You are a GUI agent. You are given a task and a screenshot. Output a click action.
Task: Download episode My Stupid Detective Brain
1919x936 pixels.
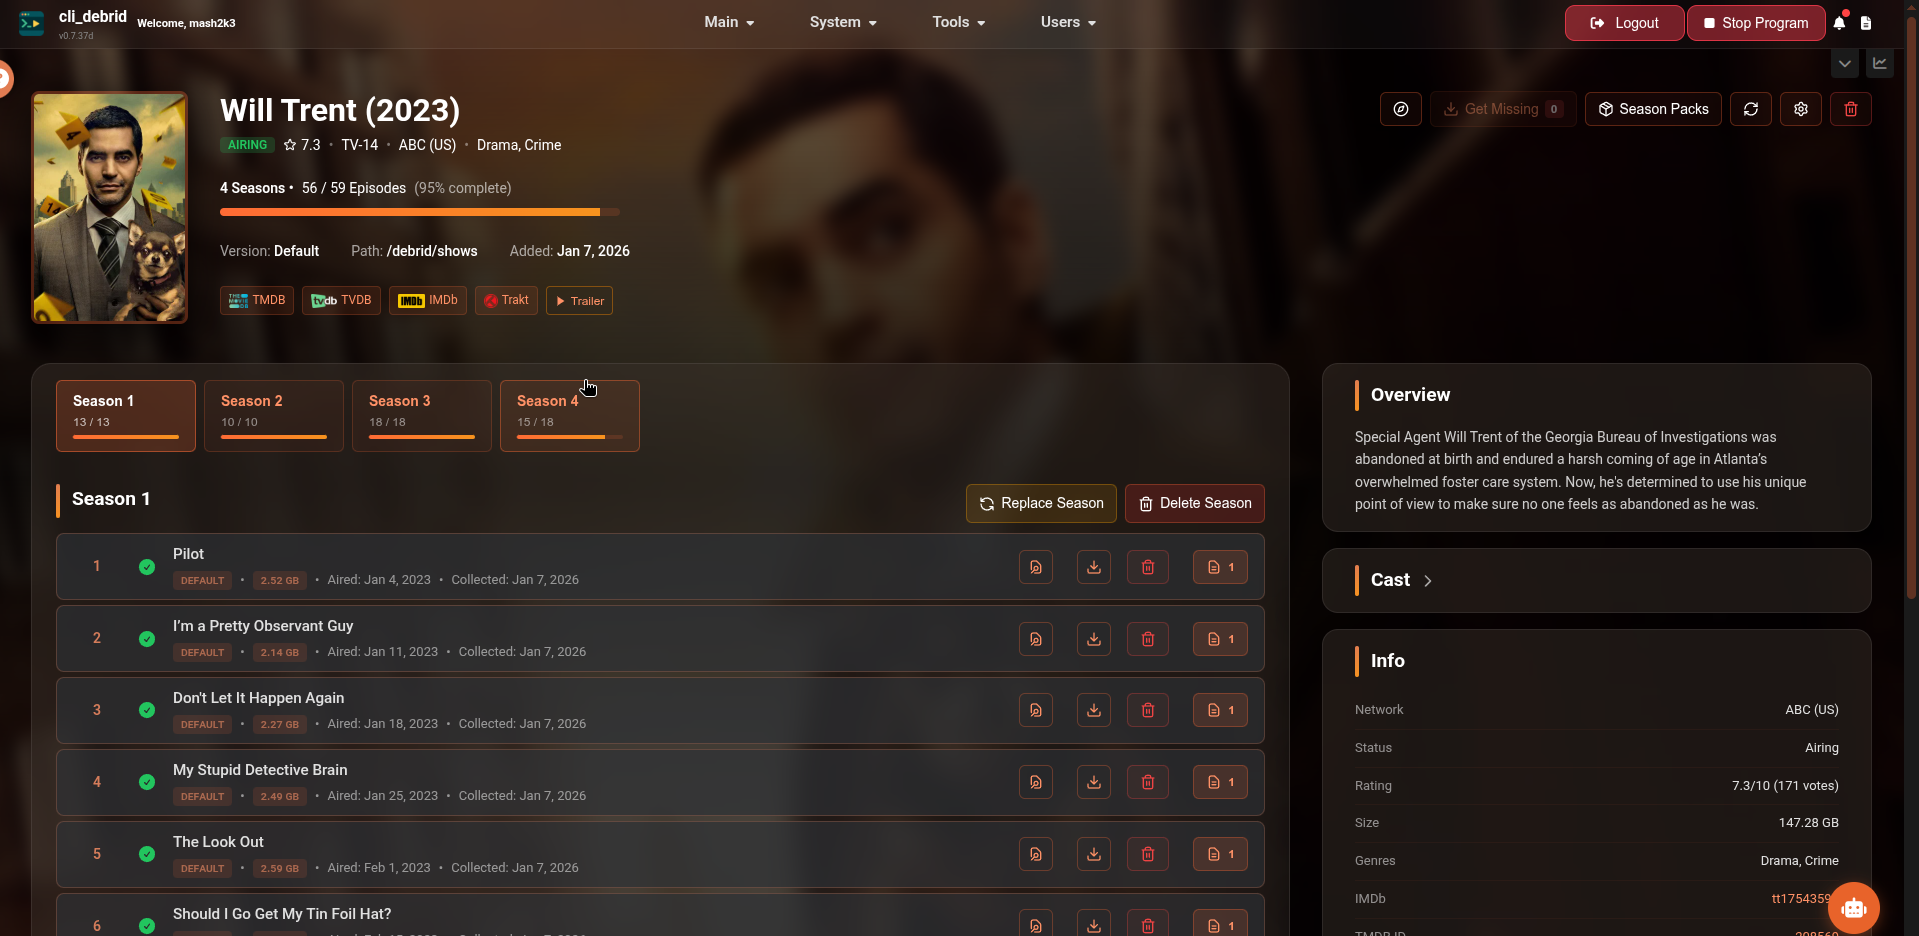(x=1094, y=783)
